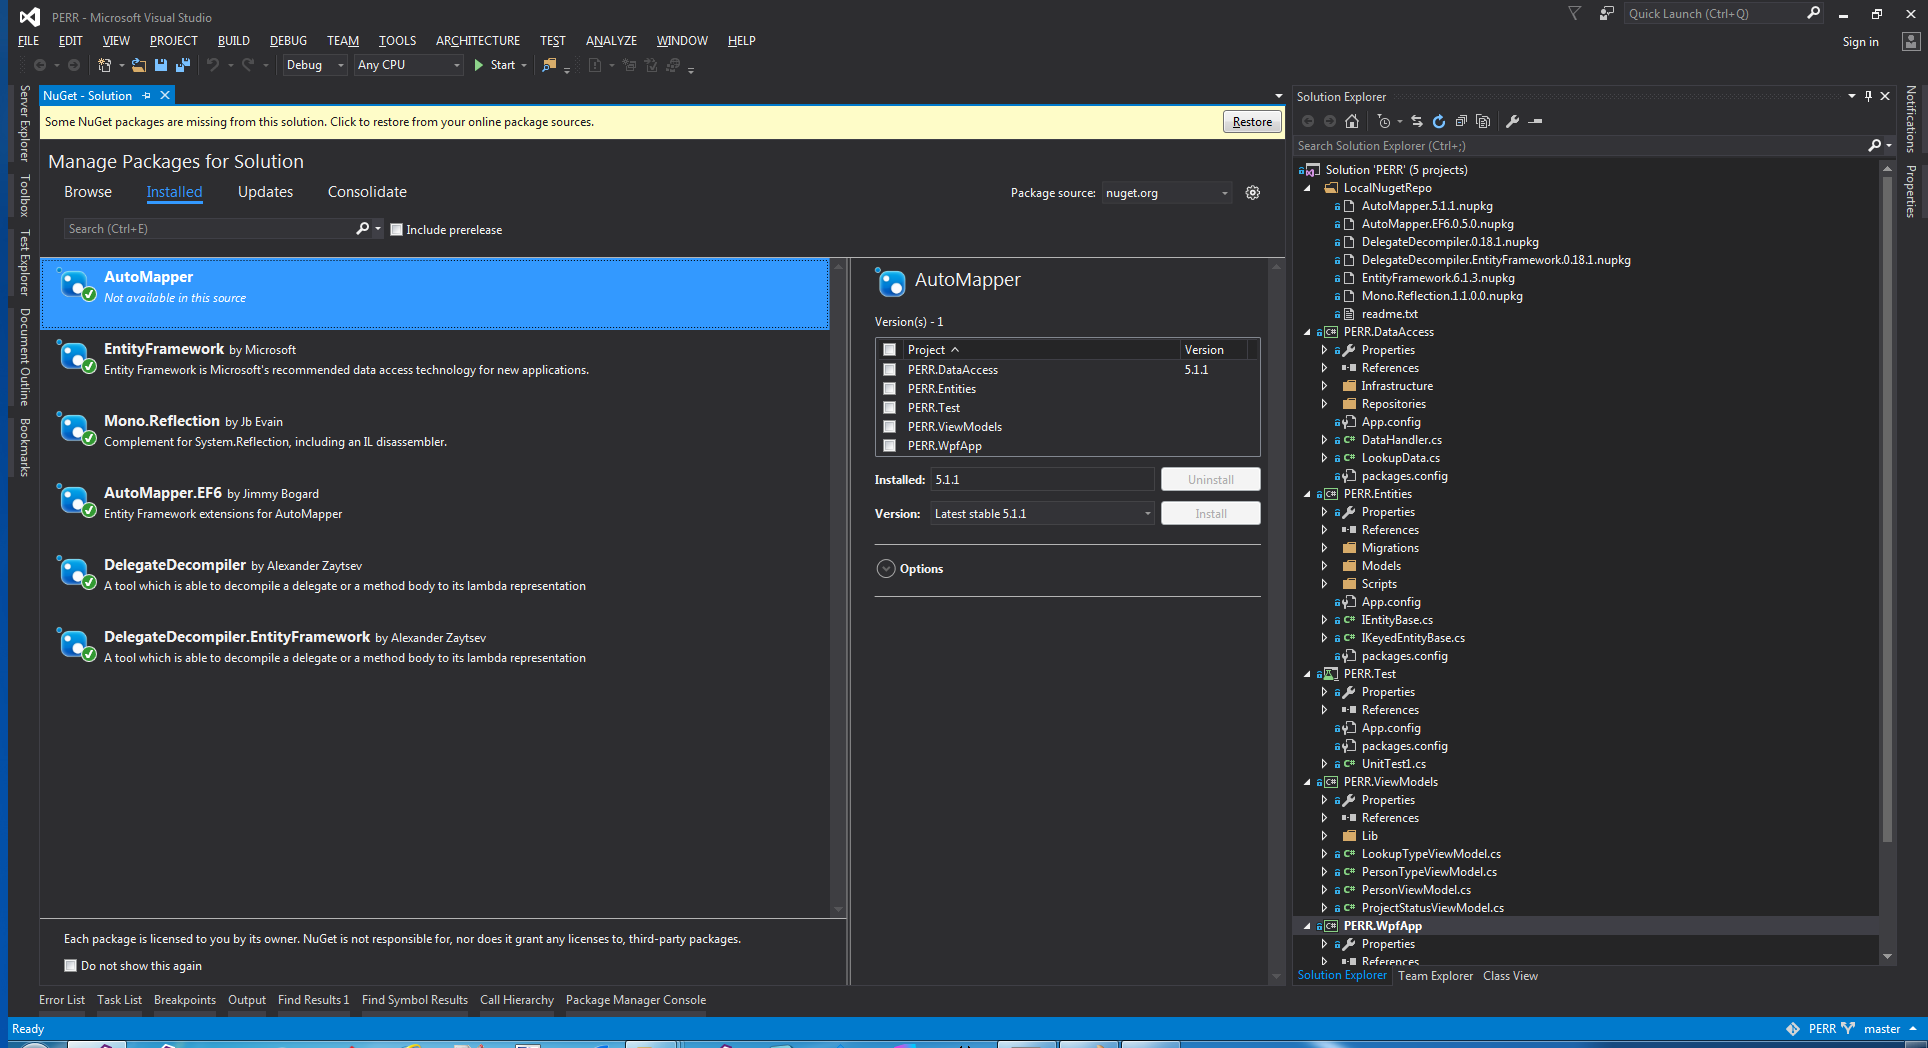Expand the Options section

tap(886, 569)
